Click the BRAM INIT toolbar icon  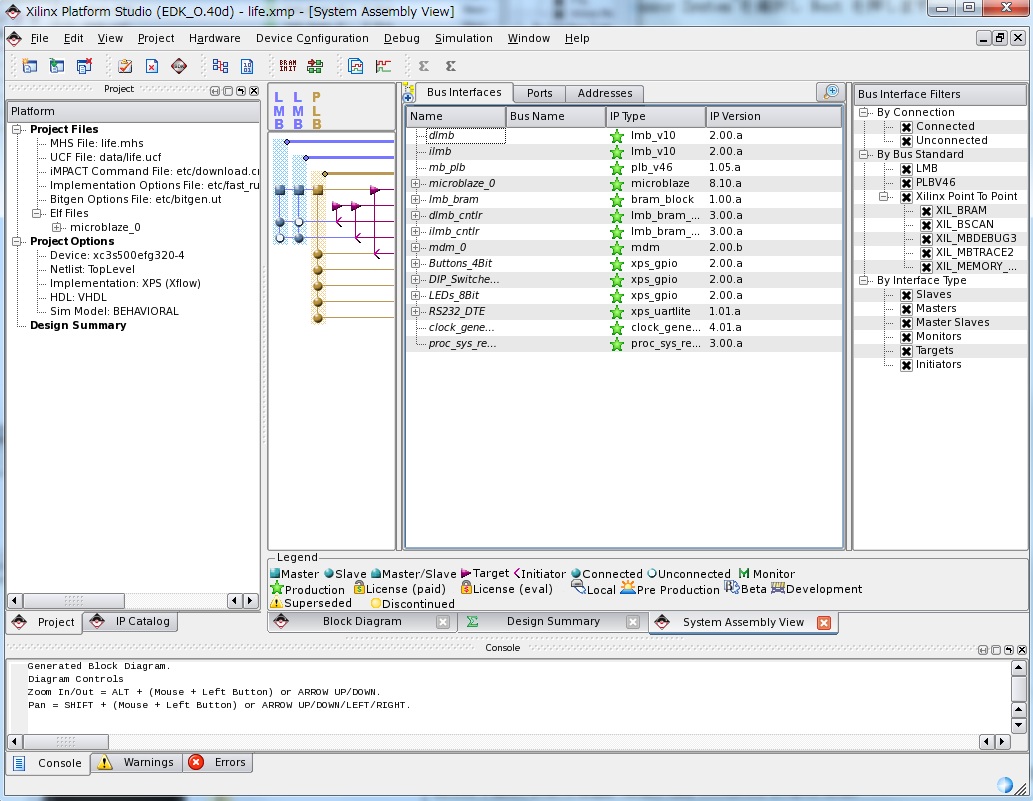(x=288, y=65)
